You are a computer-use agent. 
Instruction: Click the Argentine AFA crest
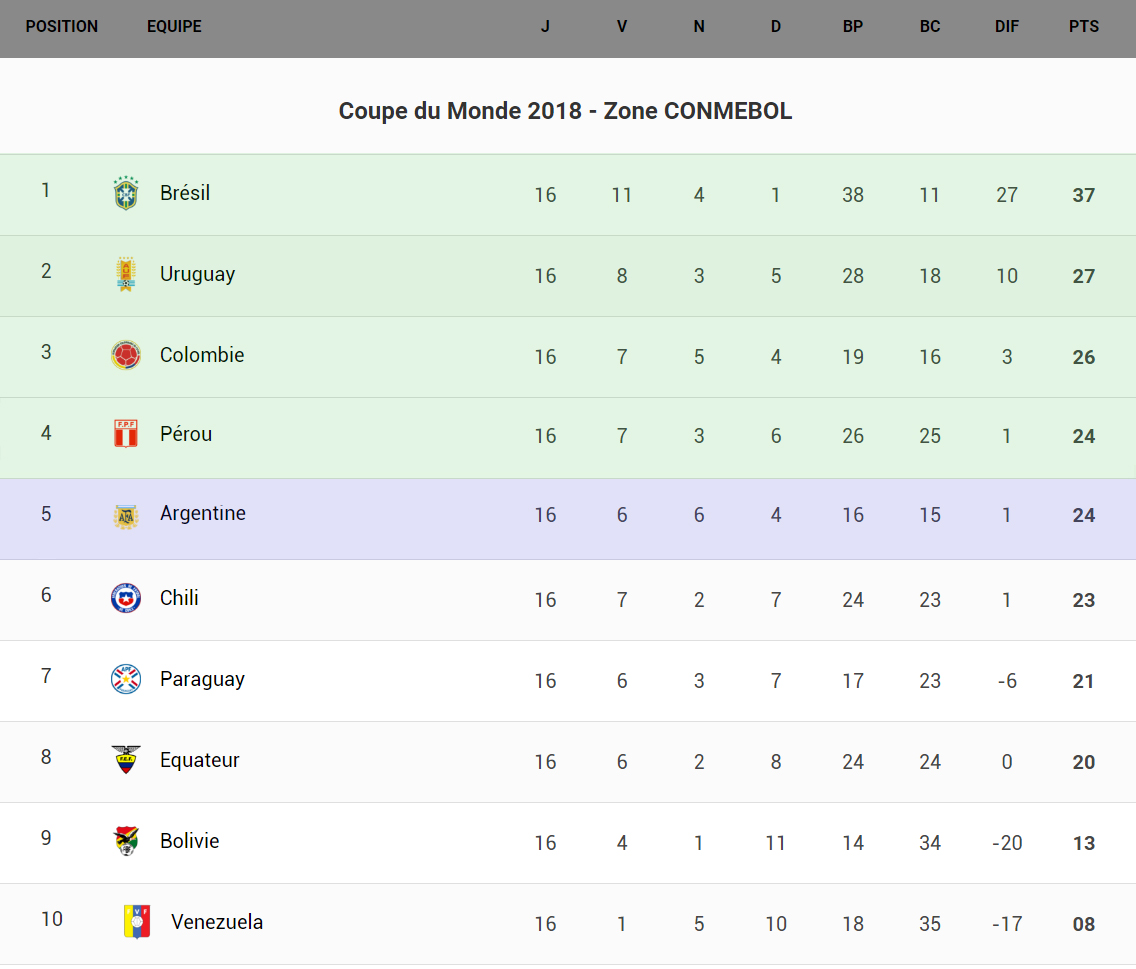(x=126, y=517)
